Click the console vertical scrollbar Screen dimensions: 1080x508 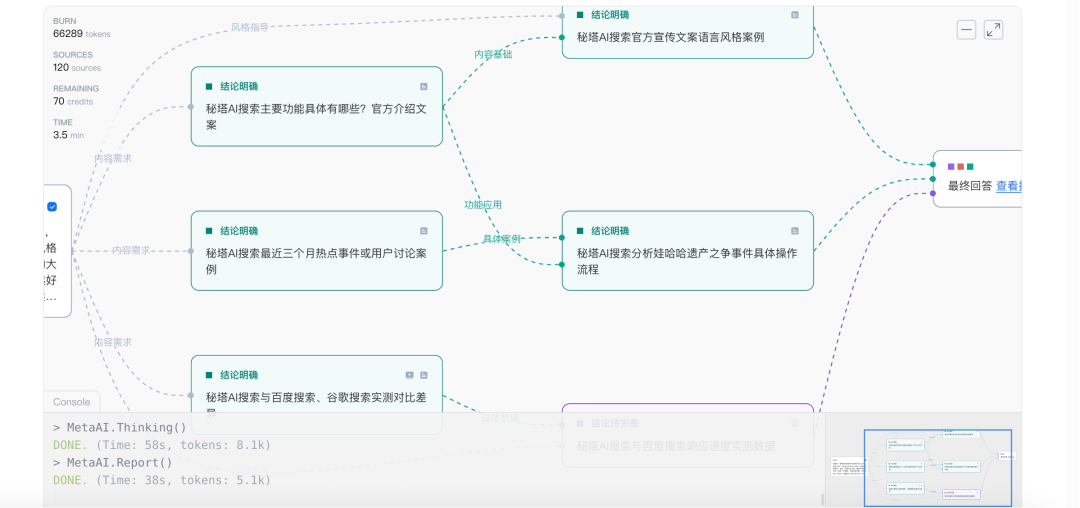822,499
